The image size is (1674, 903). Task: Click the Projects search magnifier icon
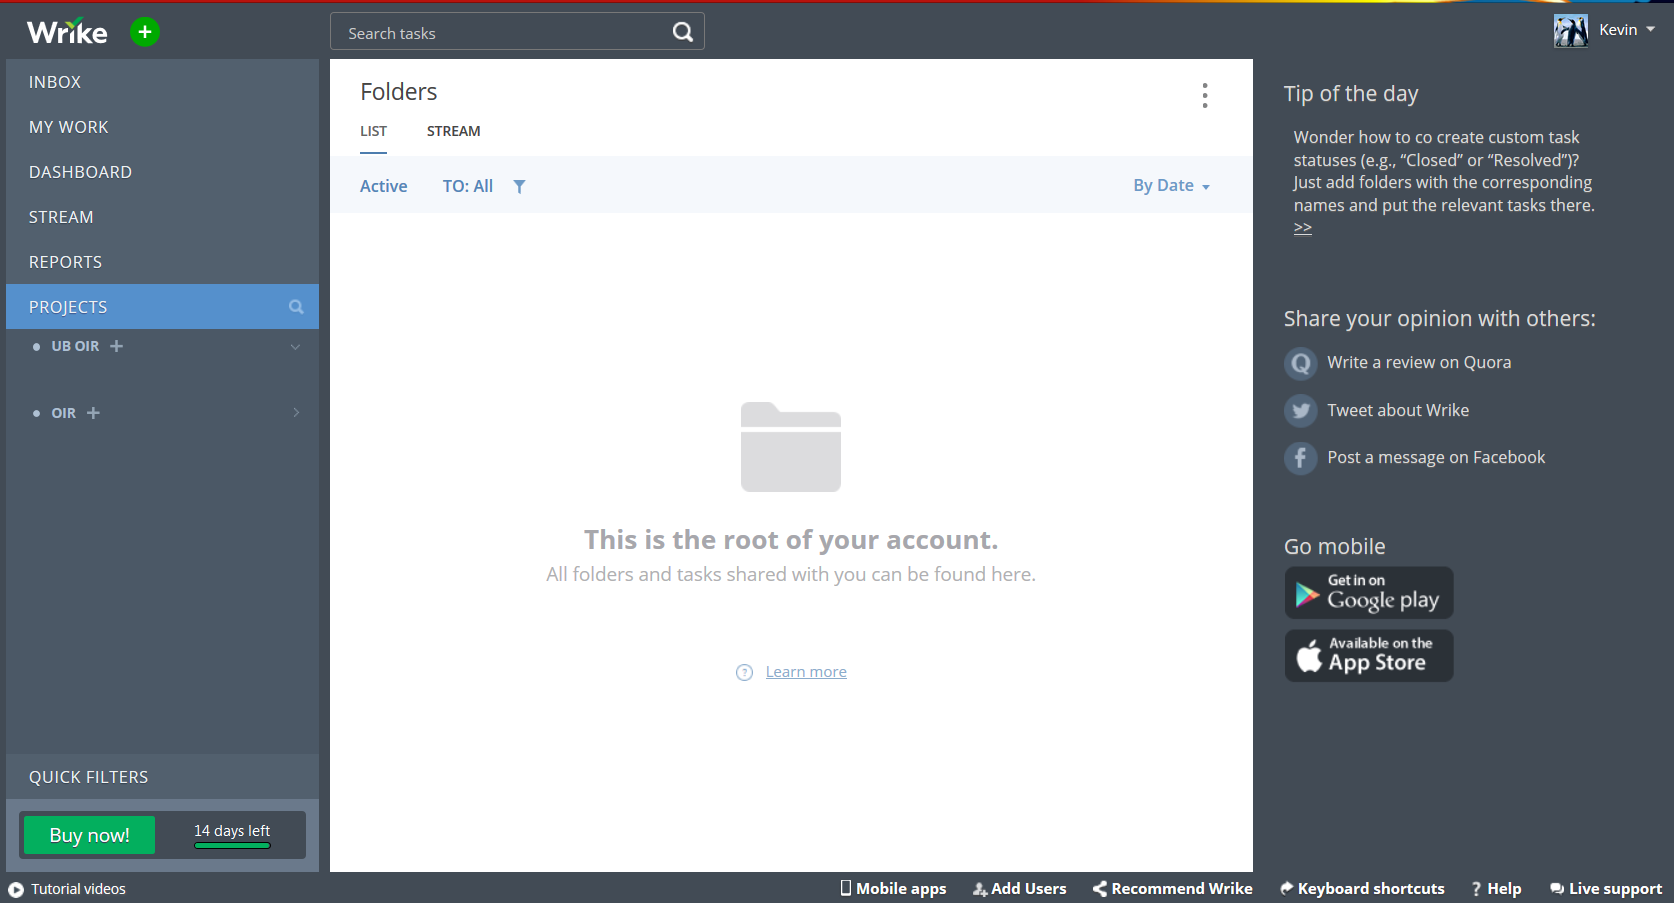[296, 307]
